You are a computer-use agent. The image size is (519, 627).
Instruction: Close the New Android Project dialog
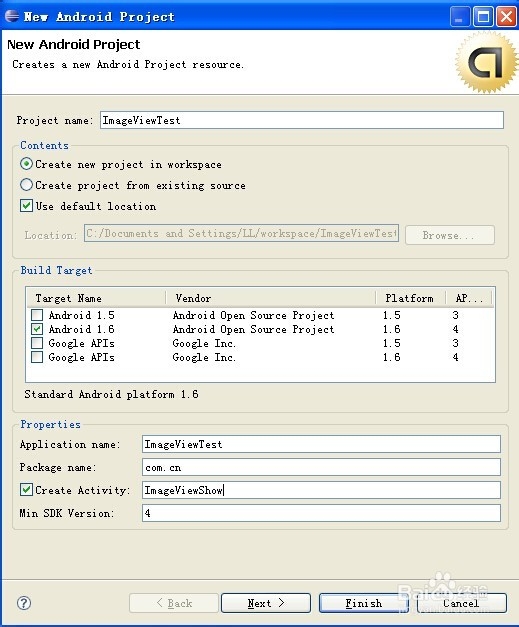click(506, 17)
